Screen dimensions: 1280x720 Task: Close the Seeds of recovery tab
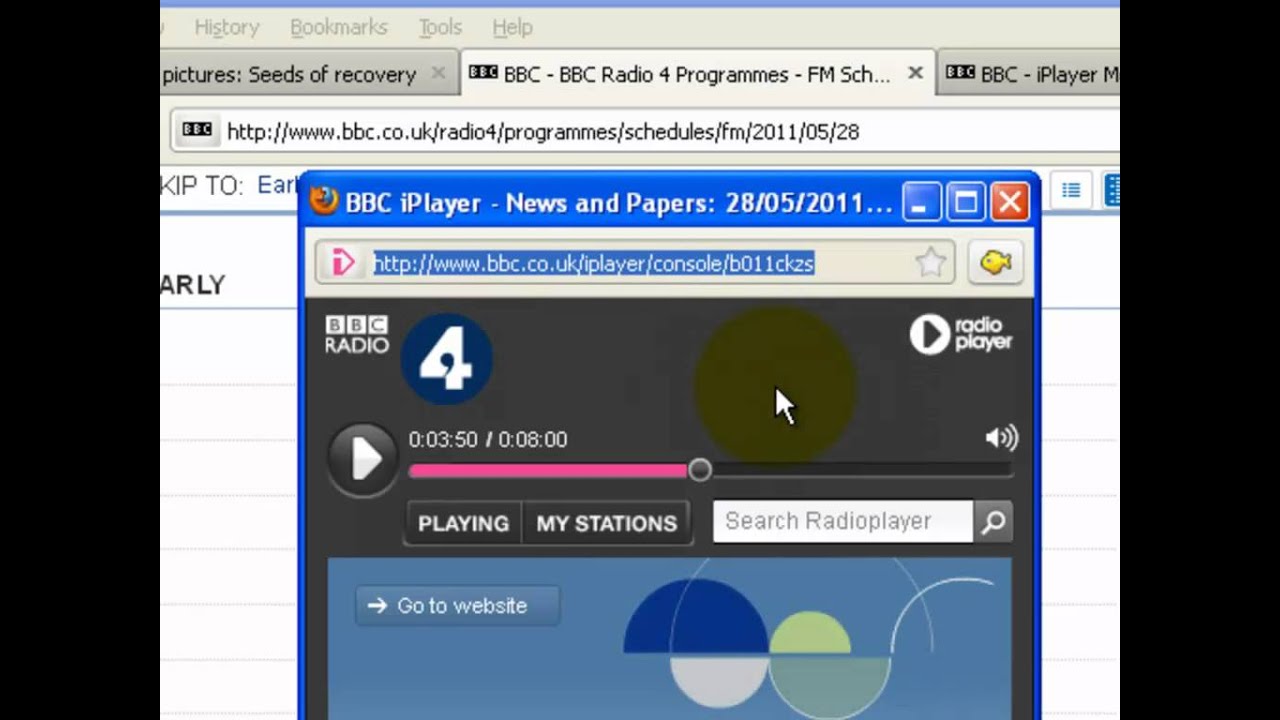(438, 73)
